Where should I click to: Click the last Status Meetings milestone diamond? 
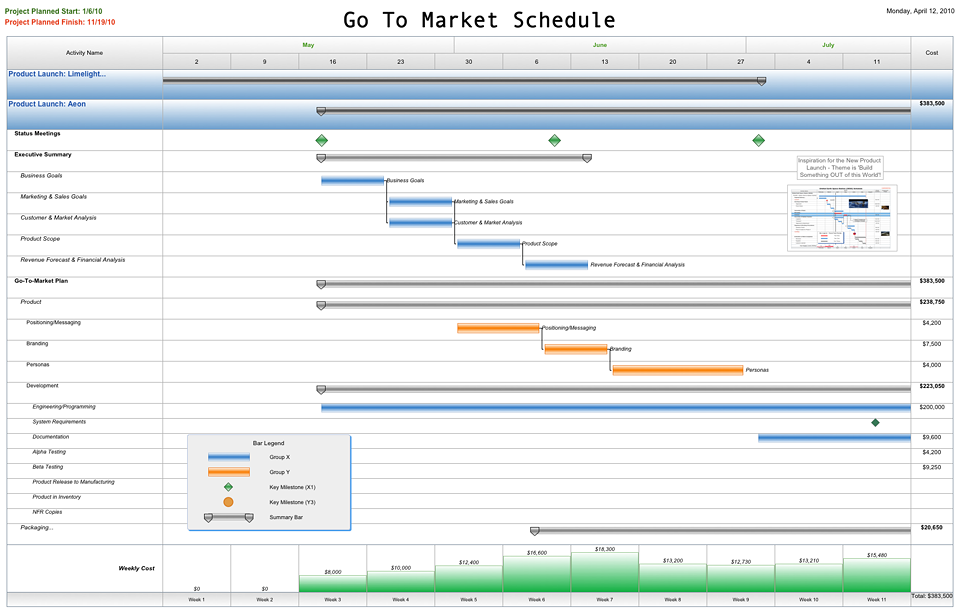[x=758, y=140]
